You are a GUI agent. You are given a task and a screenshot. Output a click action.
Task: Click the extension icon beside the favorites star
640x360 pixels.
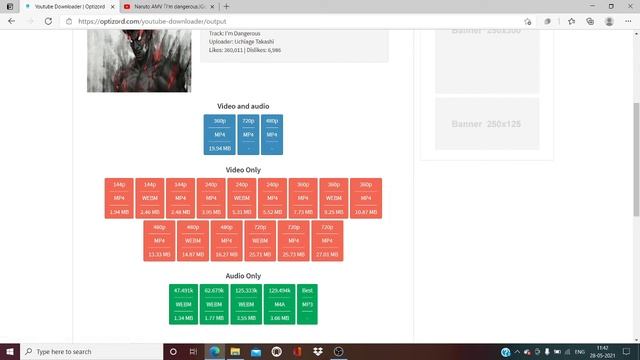pyautogui.click(x=547, y=21)
